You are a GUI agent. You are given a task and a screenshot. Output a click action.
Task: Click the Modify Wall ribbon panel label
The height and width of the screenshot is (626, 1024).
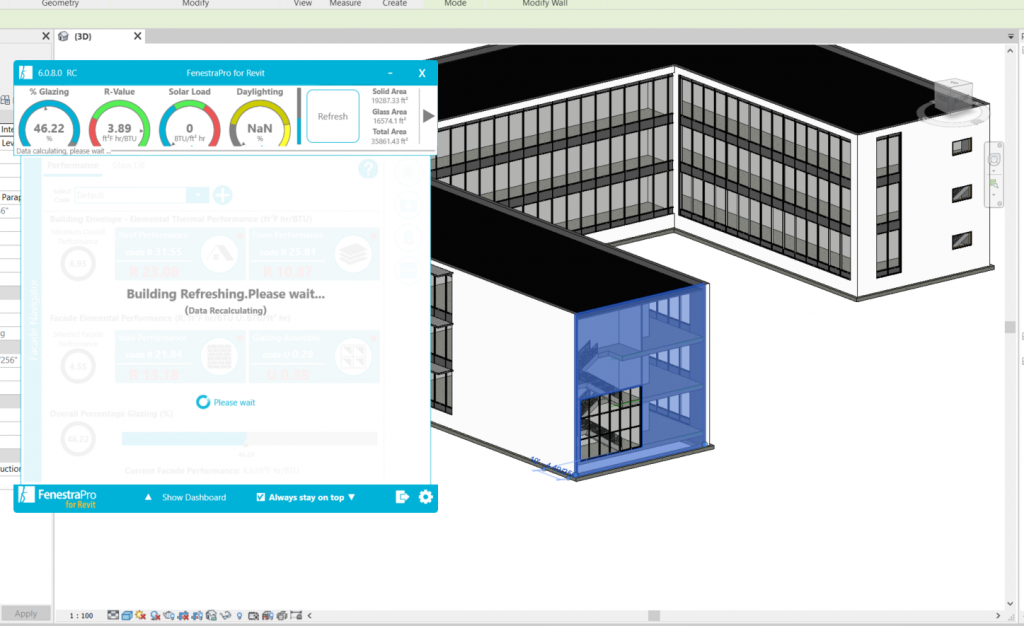545,3
